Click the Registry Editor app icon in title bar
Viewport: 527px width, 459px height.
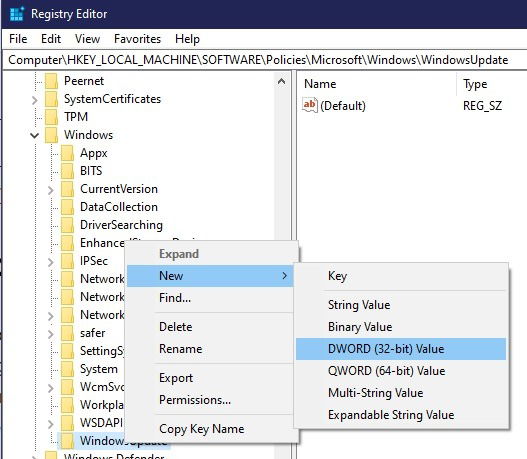click(x=17, y=14)
